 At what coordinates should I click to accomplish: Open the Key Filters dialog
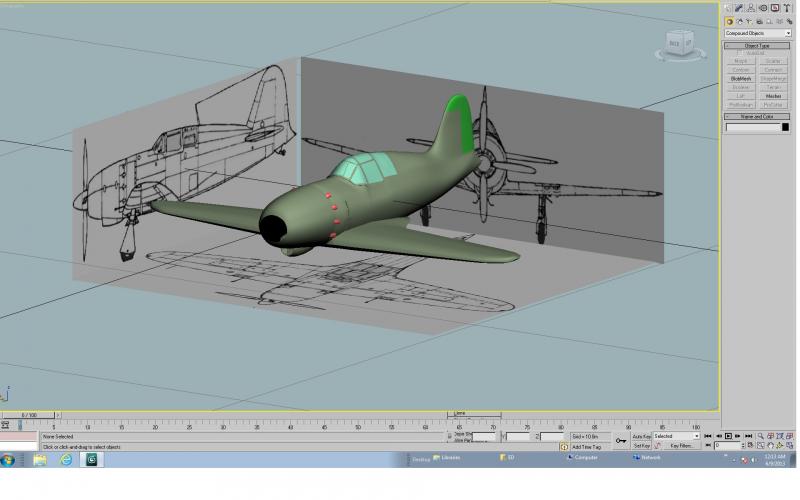coord(682,446)
